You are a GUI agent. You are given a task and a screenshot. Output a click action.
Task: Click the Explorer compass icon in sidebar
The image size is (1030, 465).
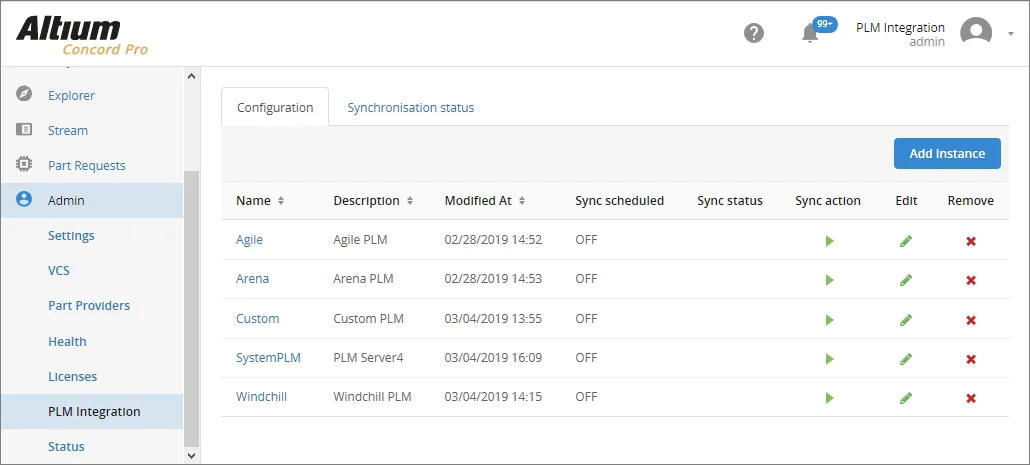click(x=24, y=94)
